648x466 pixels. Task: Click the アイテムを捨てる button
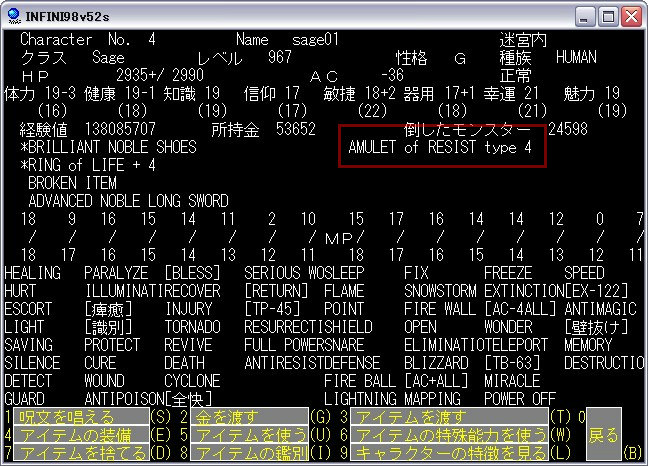[81, 453]
